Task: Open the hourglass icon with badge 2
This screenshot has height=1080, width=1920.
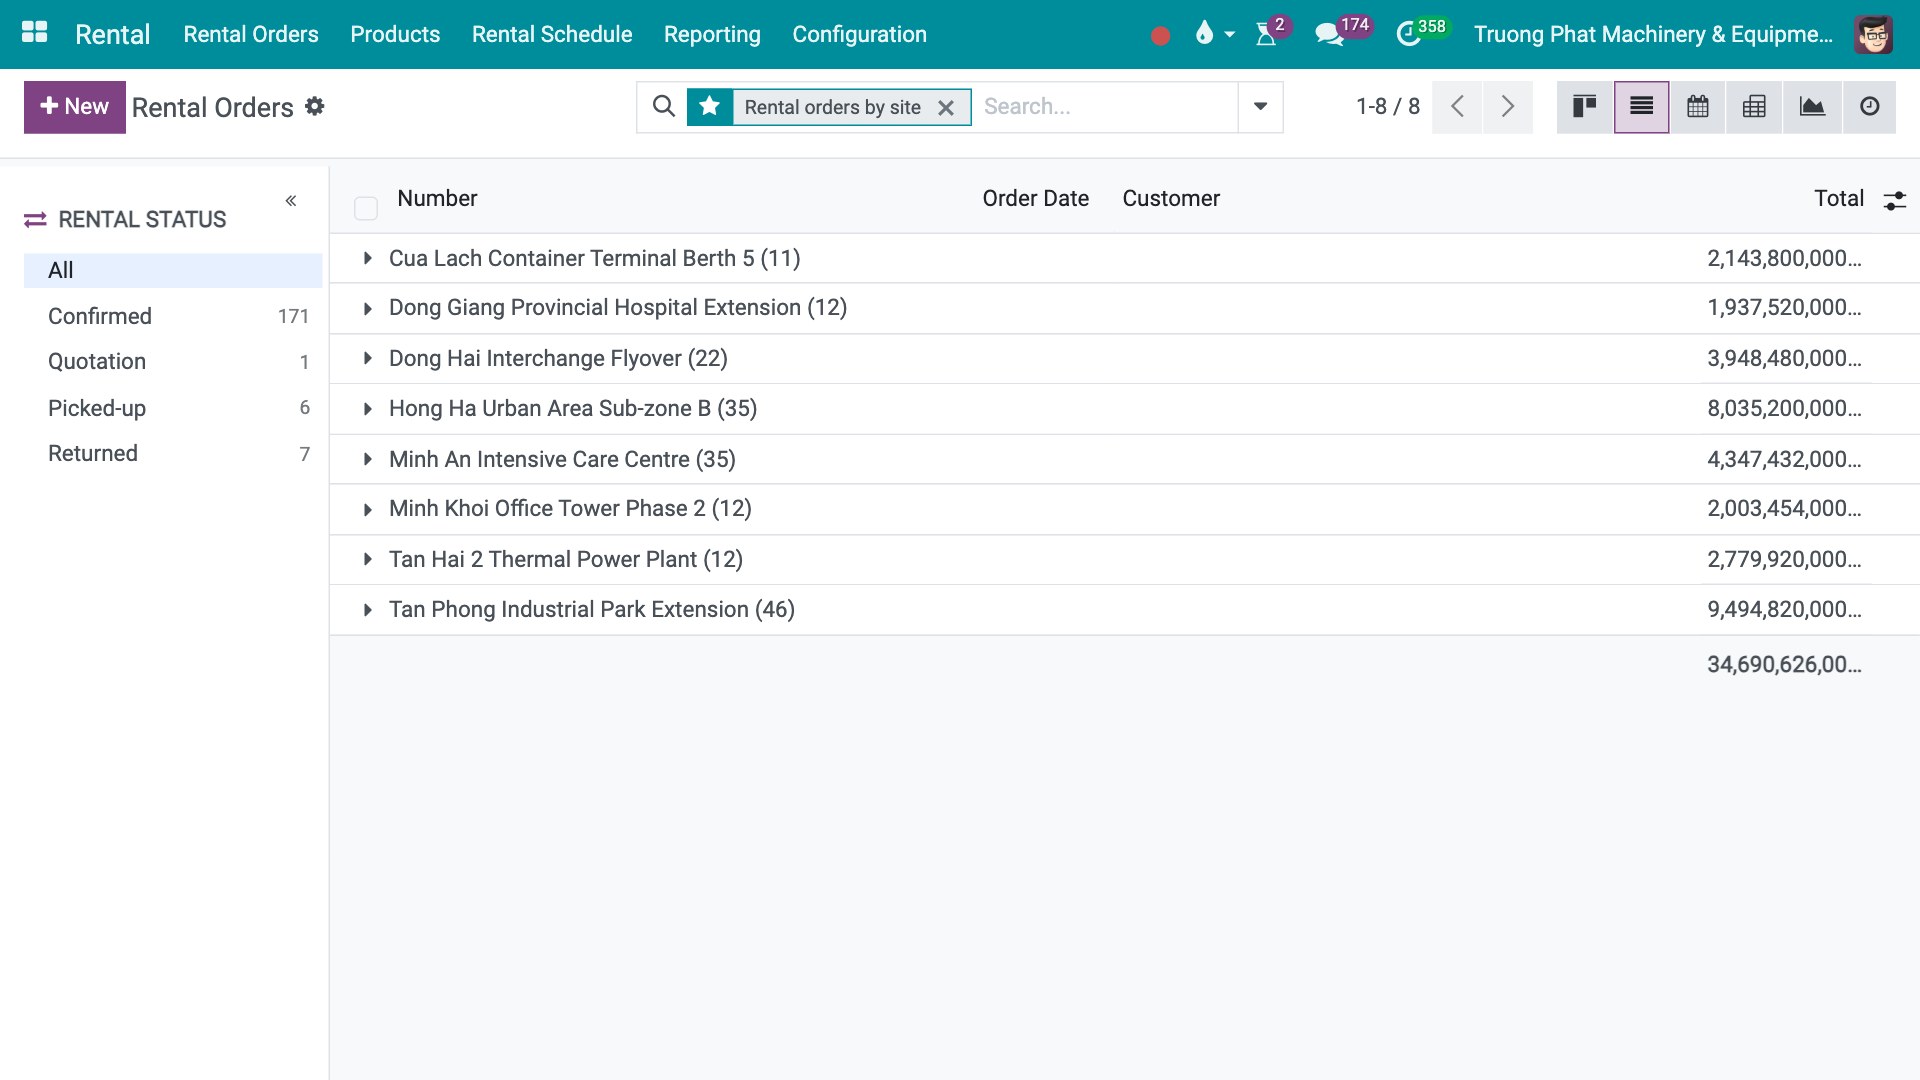Action: [1272, 32]
